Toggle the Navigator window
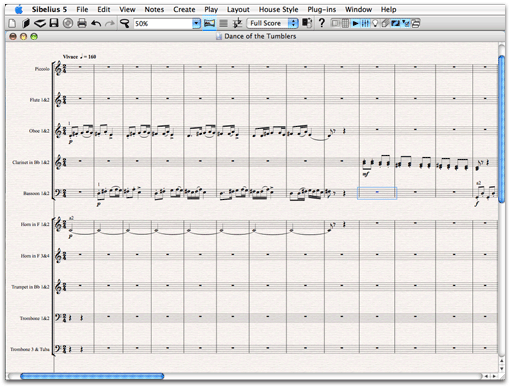Viewport: 510px width, 388px height. (335, 23)
